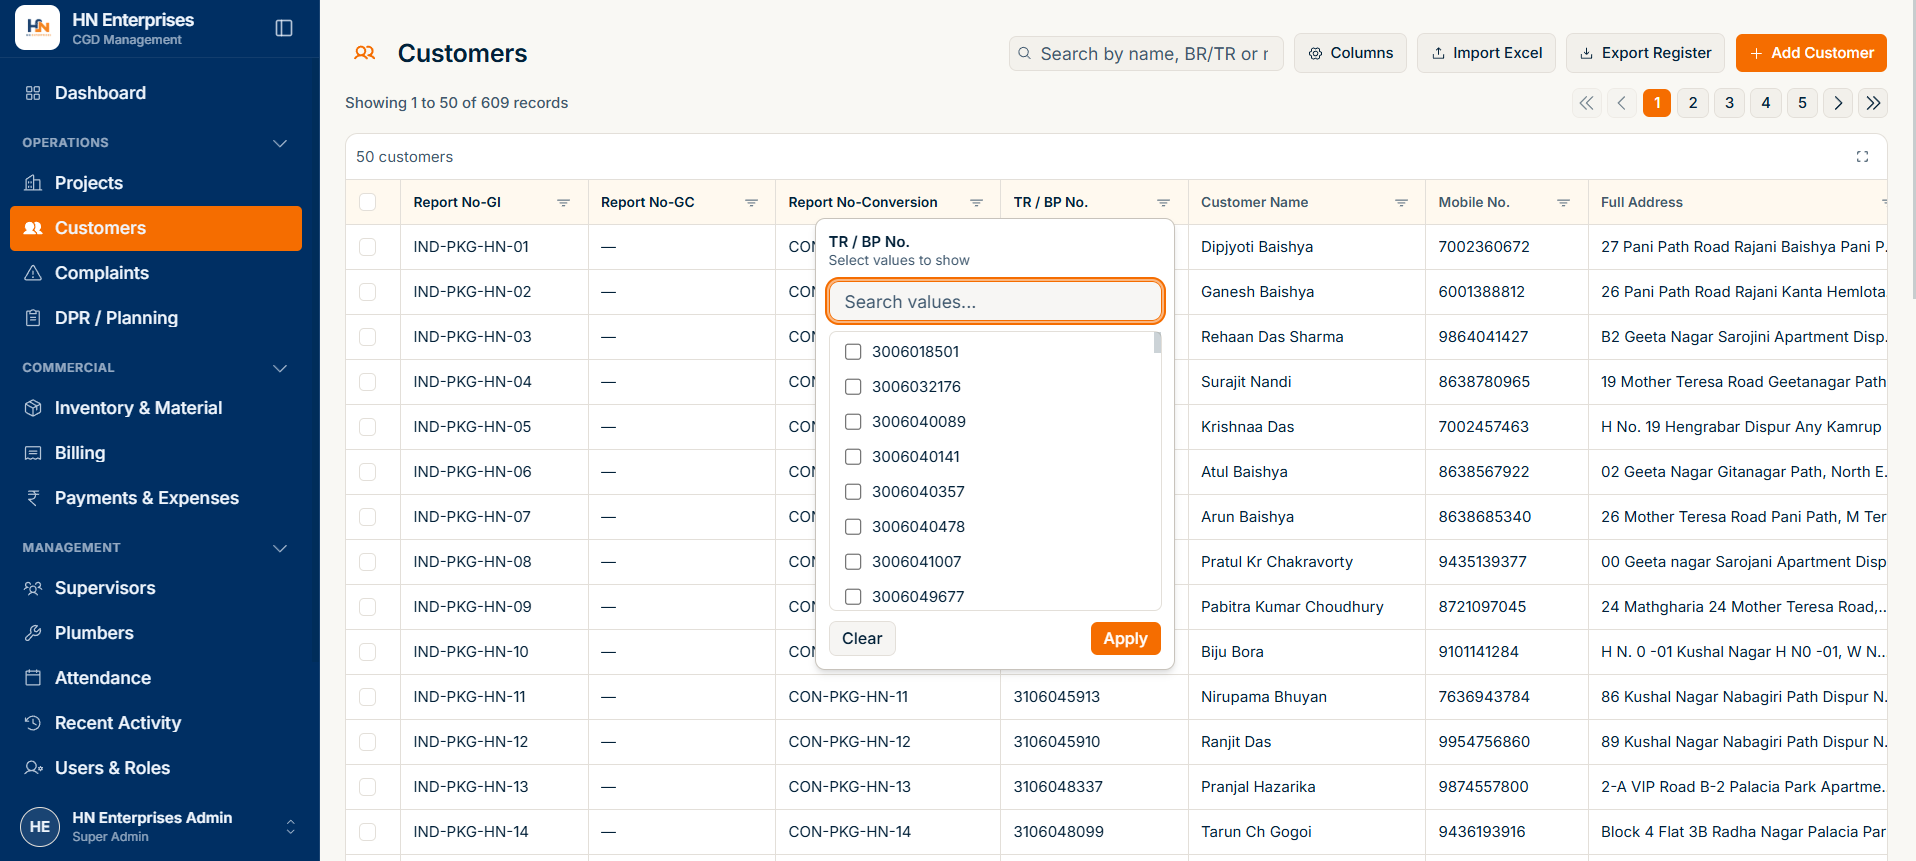The height and width of the screenshot is (861, 1916).
Task: Go to the previous page arrow
Action: pyautogui.click(x=1621, y=103)
